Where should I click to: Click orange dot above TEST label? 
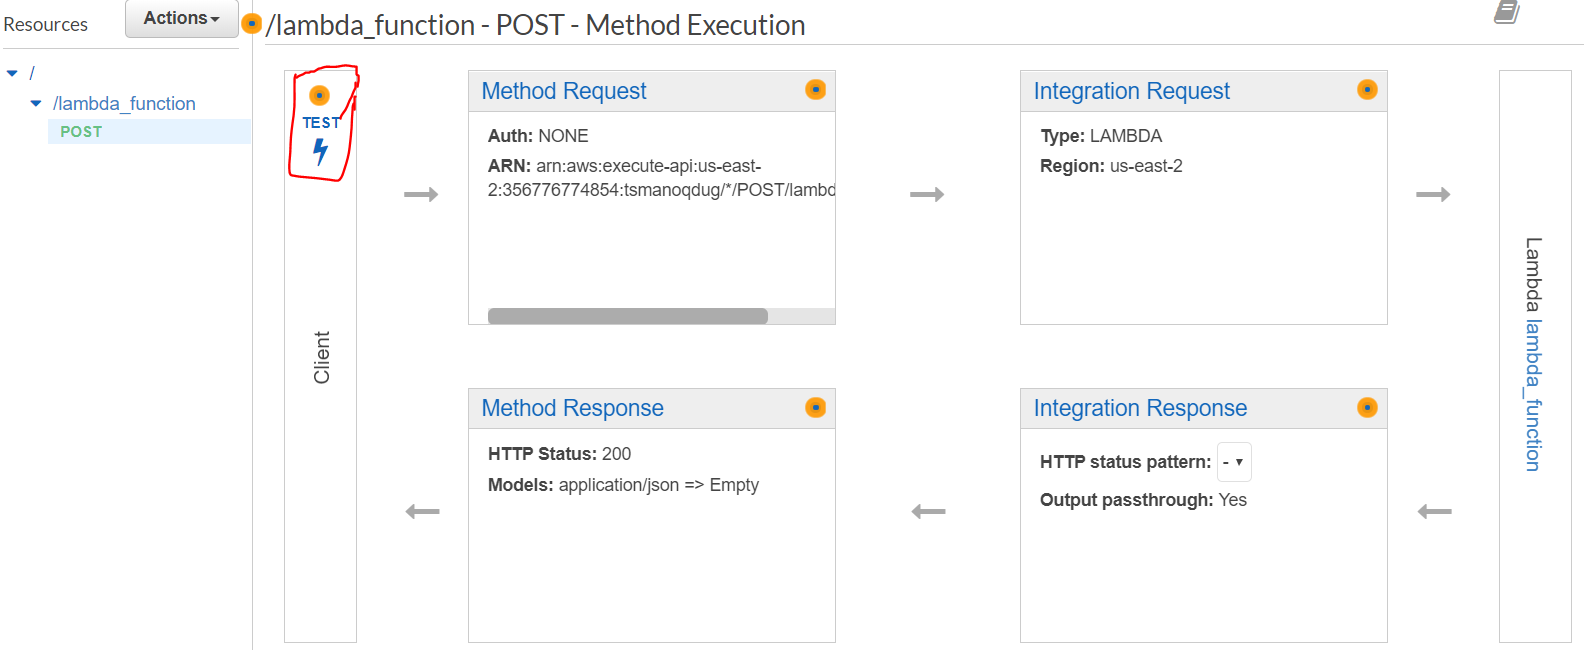coord(319,95)
